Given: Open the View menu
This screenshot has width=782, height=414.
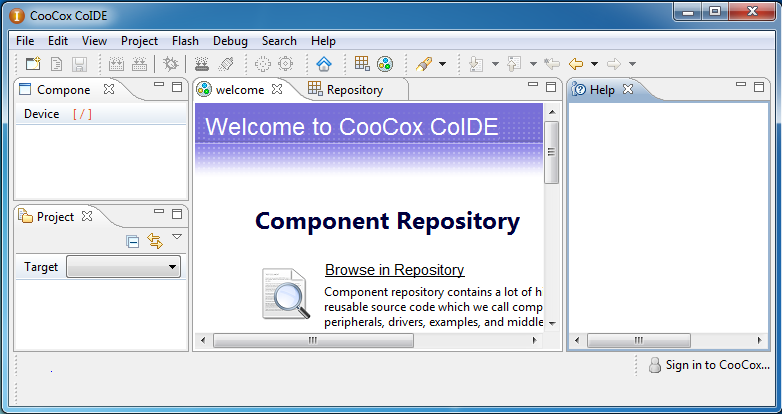Looking at the screenshot, I should coord(94,41).
